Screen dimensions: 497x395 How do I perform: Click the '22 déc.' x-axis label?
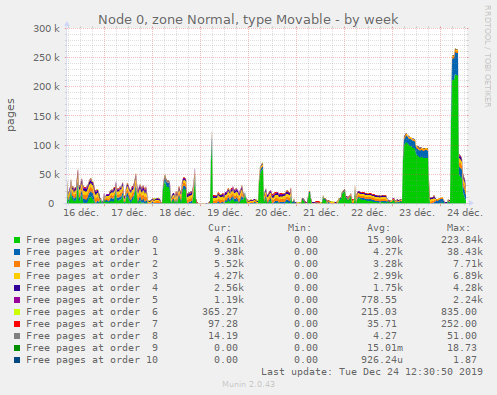click(369, 213)
